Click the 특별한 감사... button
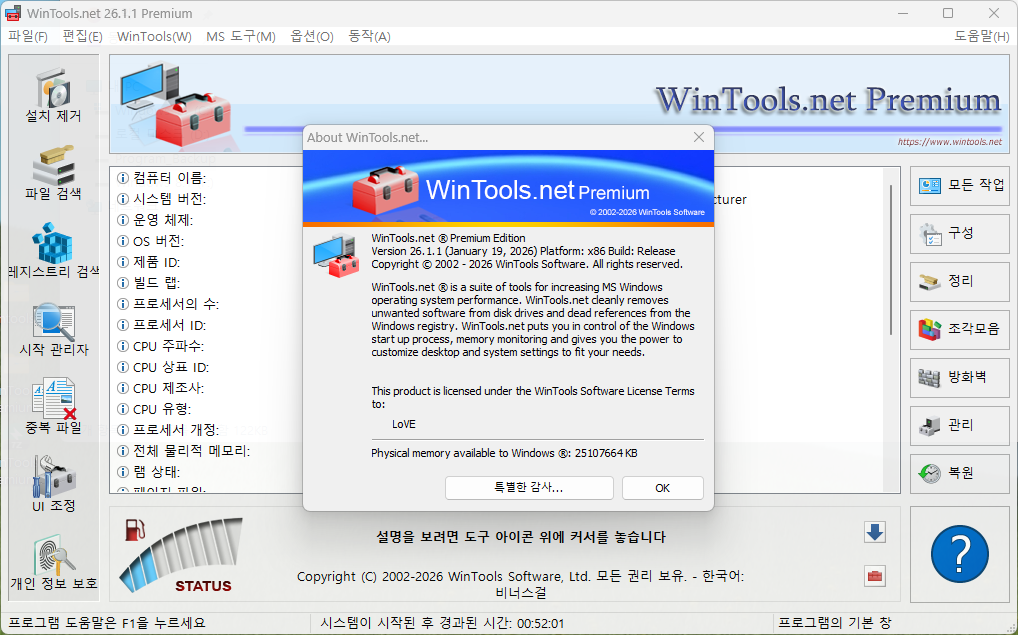1018x635 pixels. pos(528,488)
